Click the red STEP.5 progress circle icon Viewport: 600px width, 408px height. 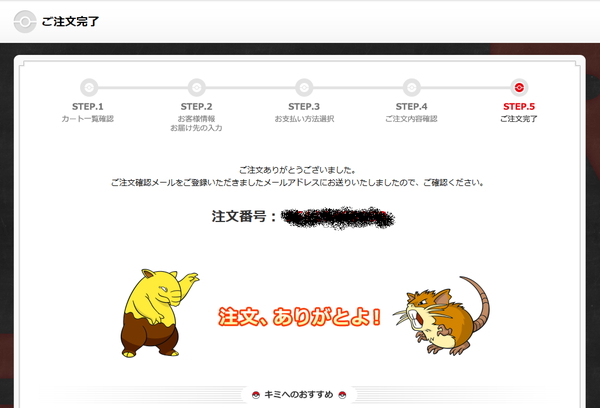point(519,88)
